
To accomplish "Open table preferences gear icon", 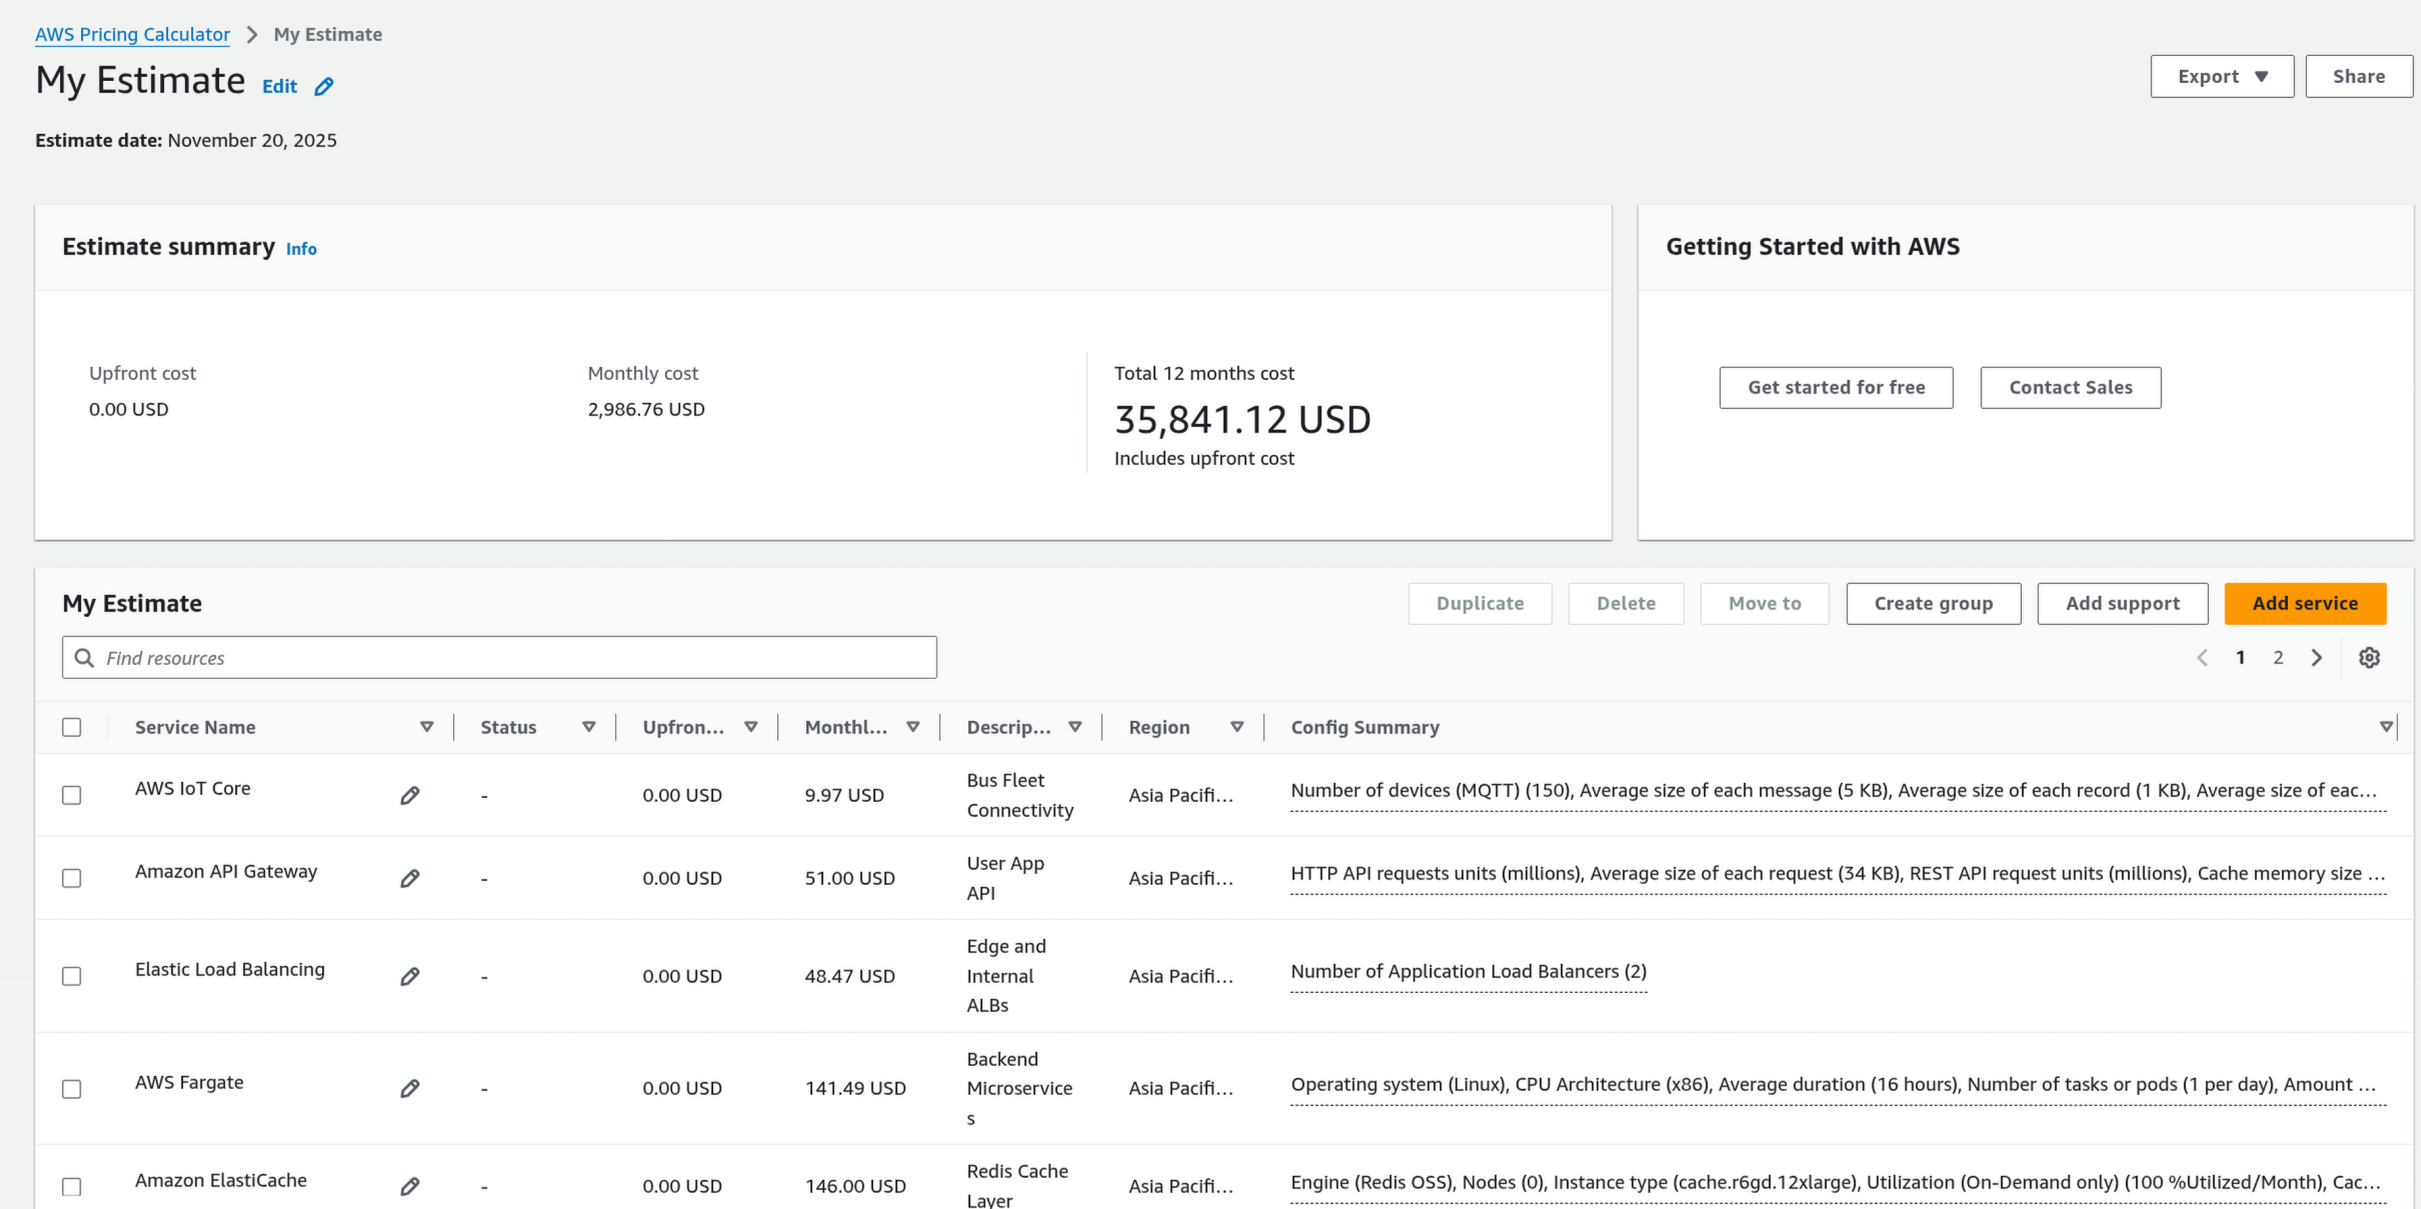I will [2369, 658].
